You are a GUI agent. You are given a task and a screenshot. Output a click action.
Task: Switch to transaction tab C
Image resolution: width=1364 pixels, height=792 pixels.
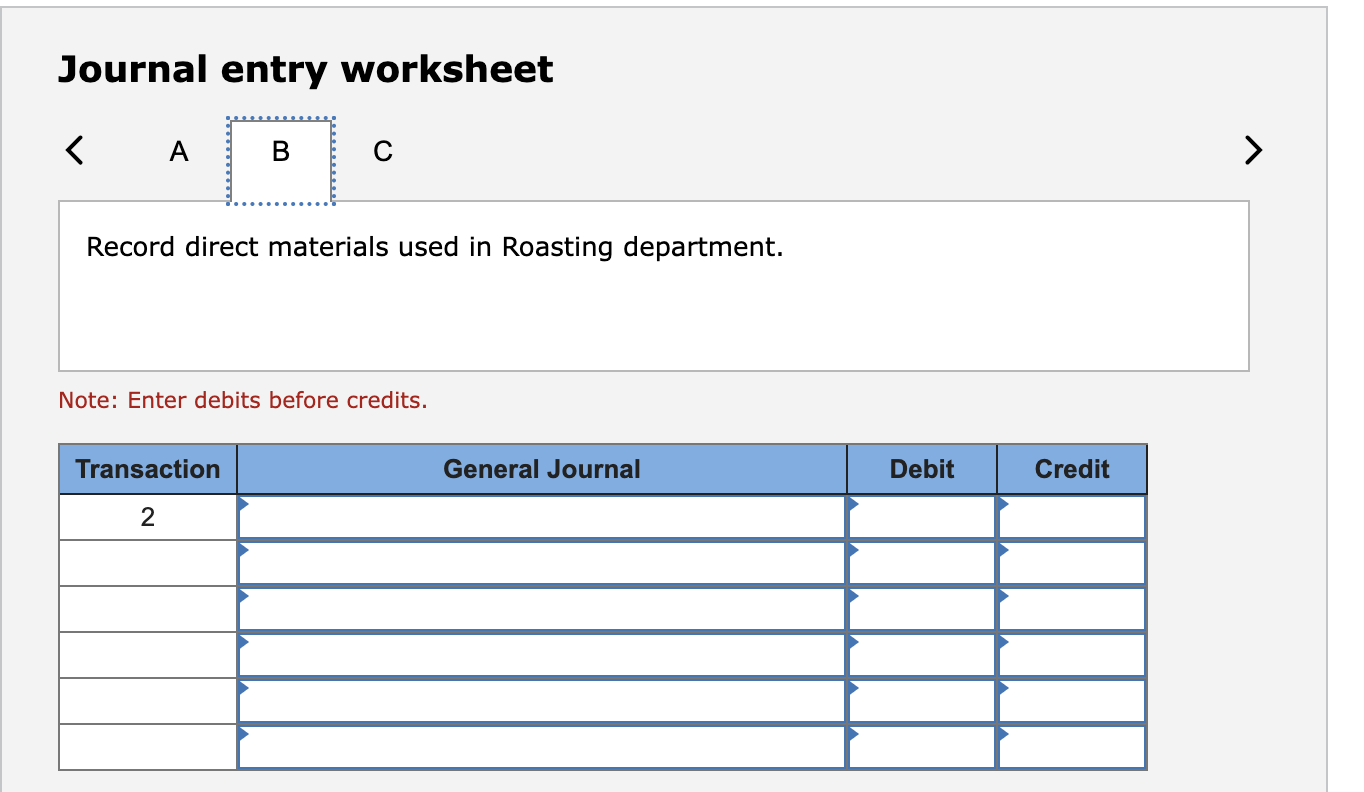point(381,151)
